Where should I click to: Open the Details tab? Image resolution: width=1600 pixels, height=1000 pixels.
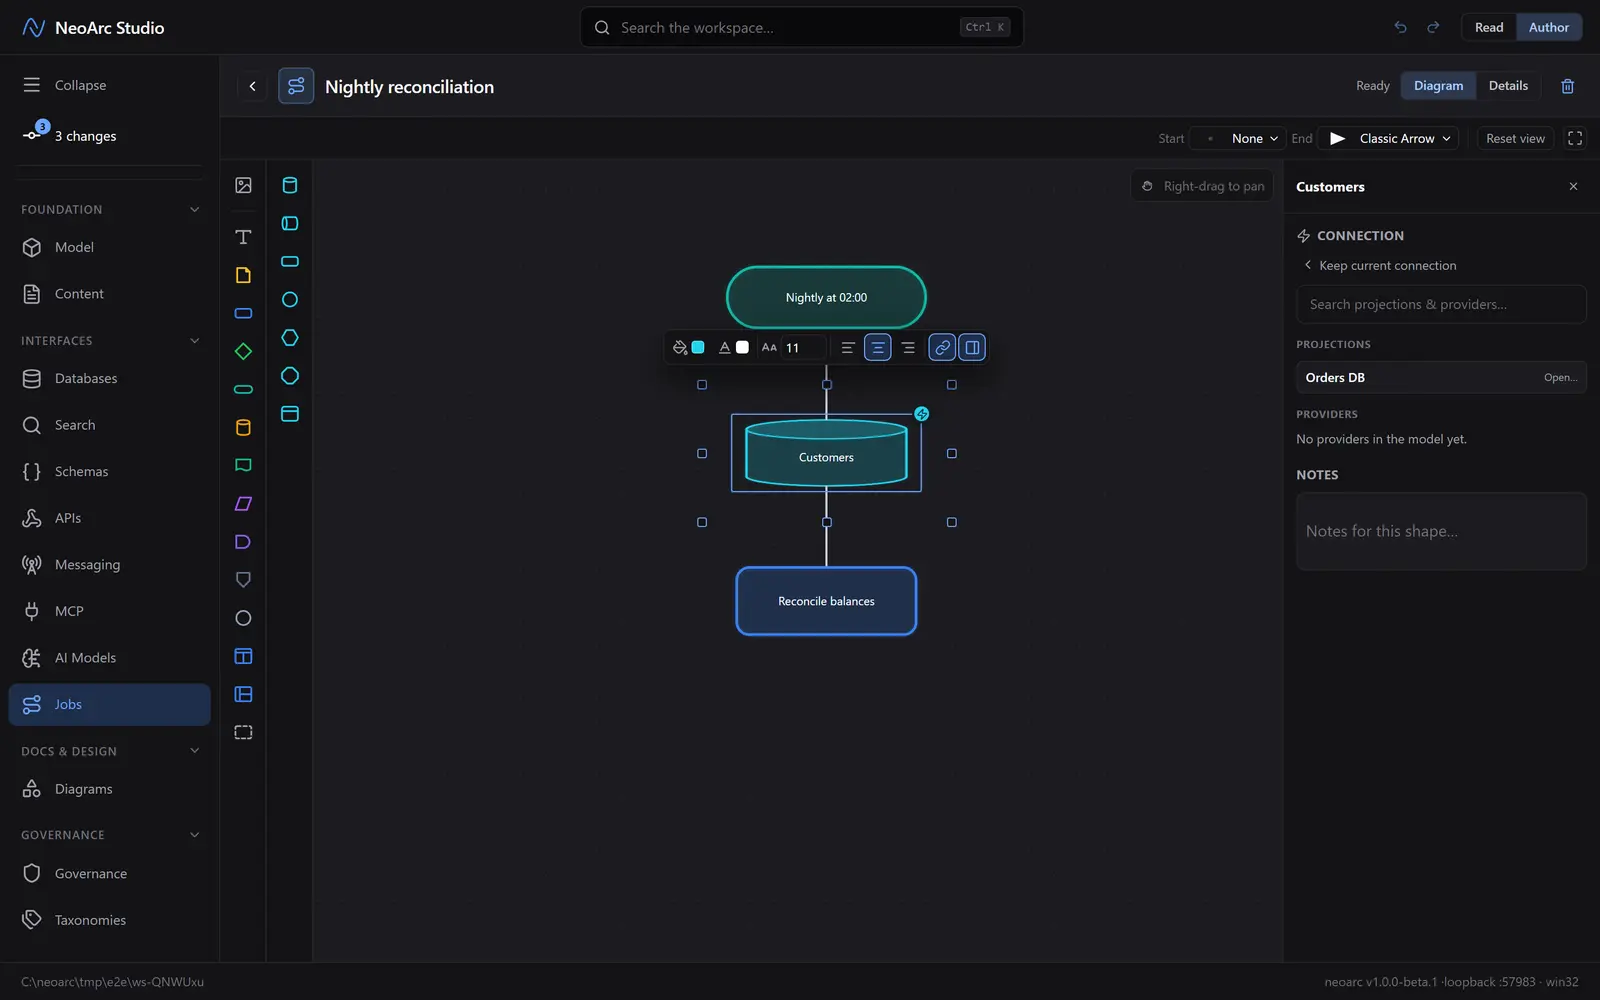coord(1508,86)
